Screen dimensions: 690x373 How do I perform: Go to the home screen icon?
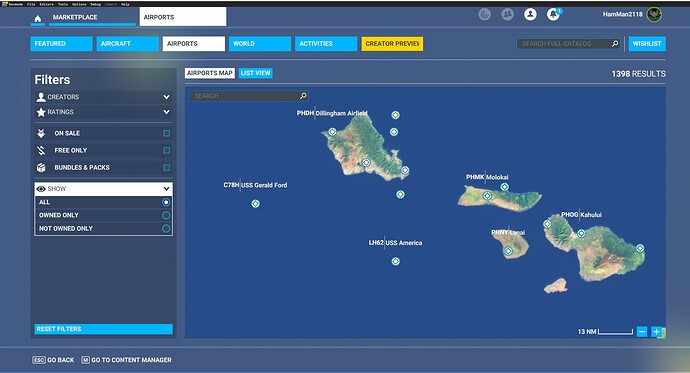38,18
